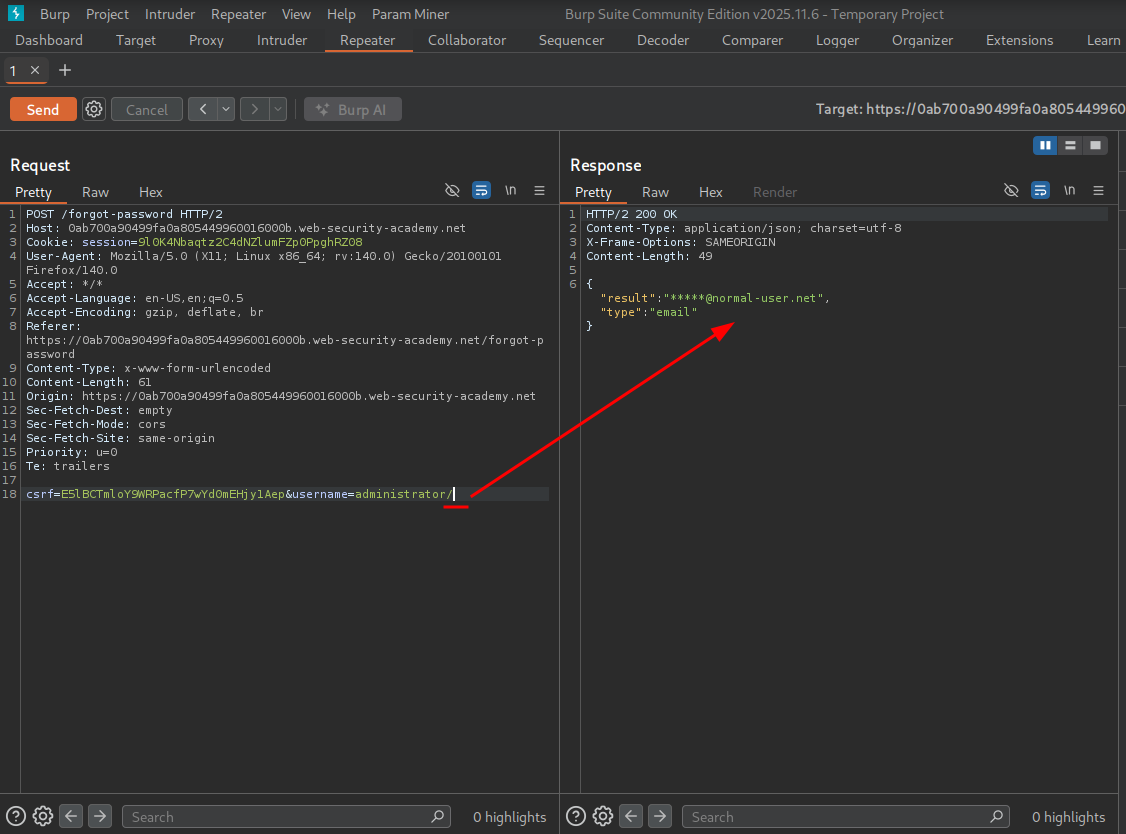Switch Response view to Hex

[710, 192]
